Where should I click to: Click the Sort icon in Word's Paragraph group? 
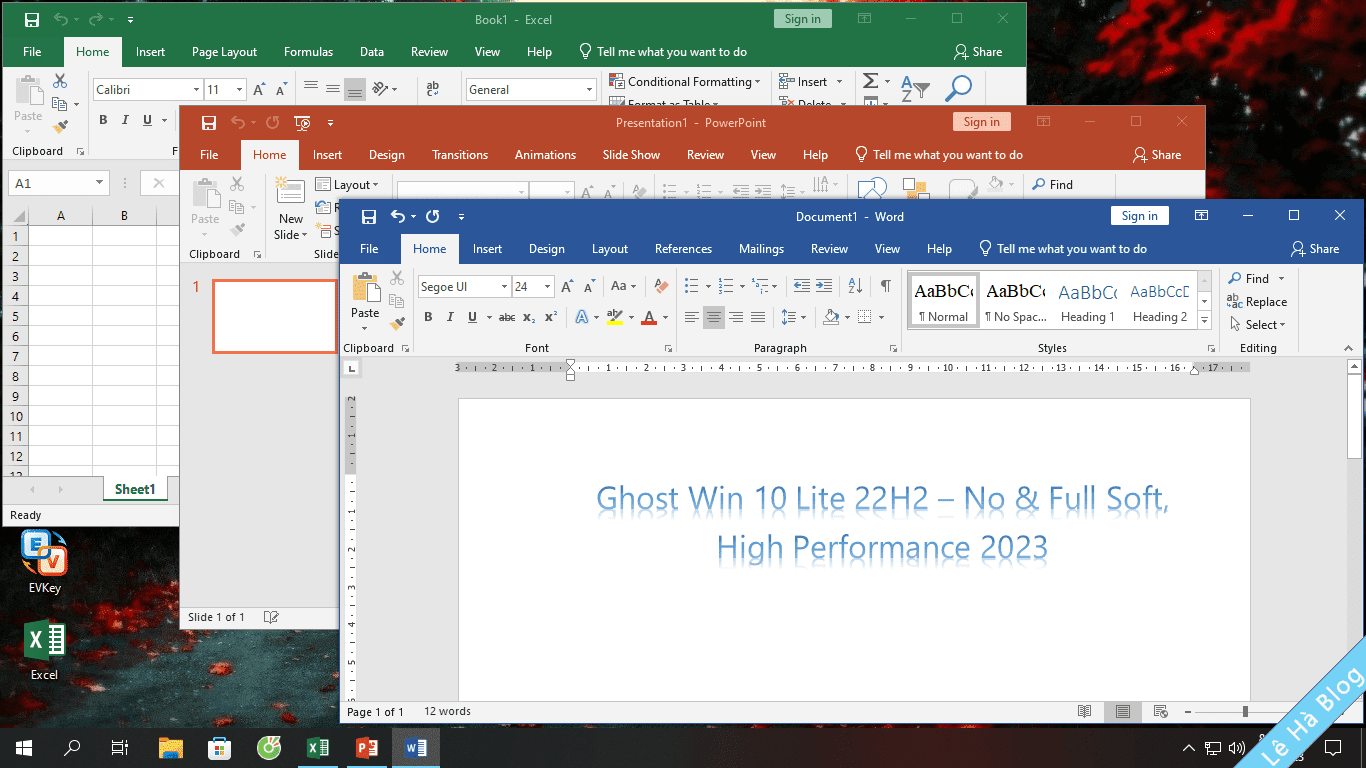(855, 287)
